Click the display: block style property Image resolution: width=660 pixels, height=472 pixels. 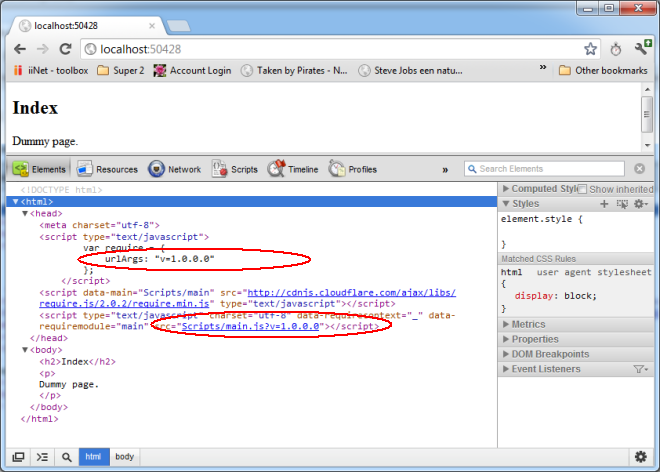coord(556,296)
